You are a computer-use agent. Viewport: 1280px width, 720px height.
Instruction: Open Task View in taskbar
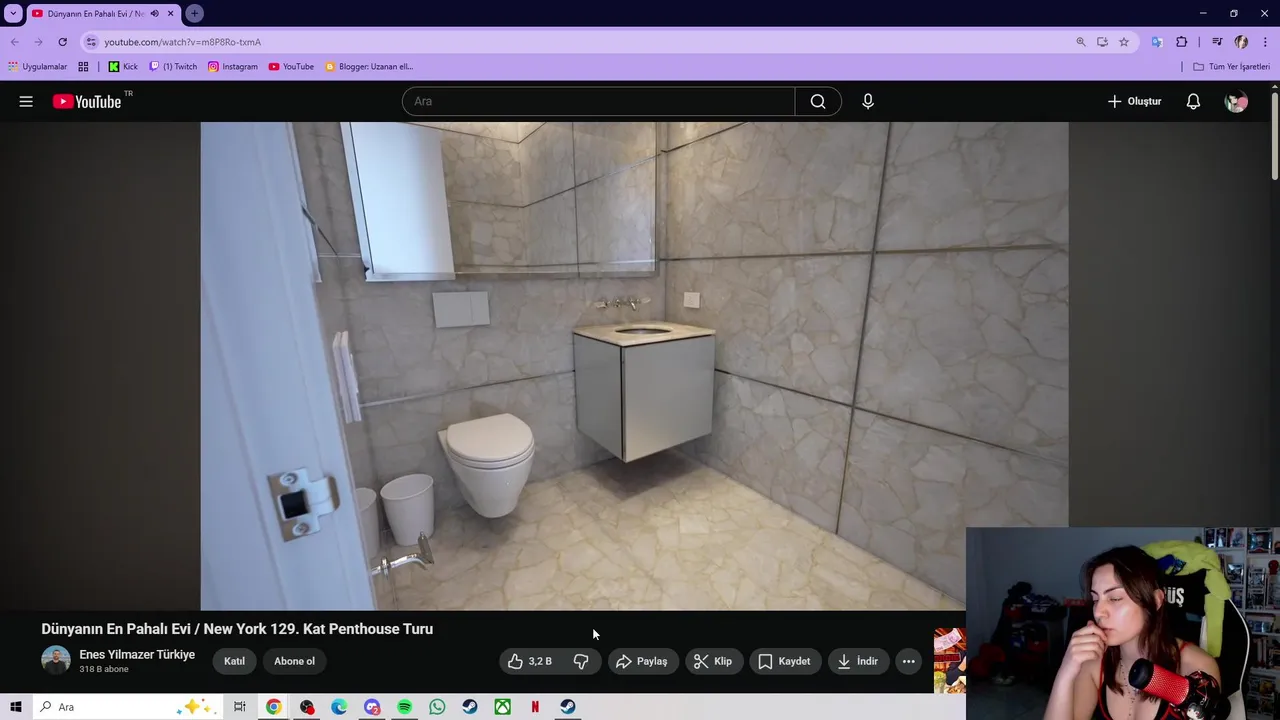pos(240,707)
